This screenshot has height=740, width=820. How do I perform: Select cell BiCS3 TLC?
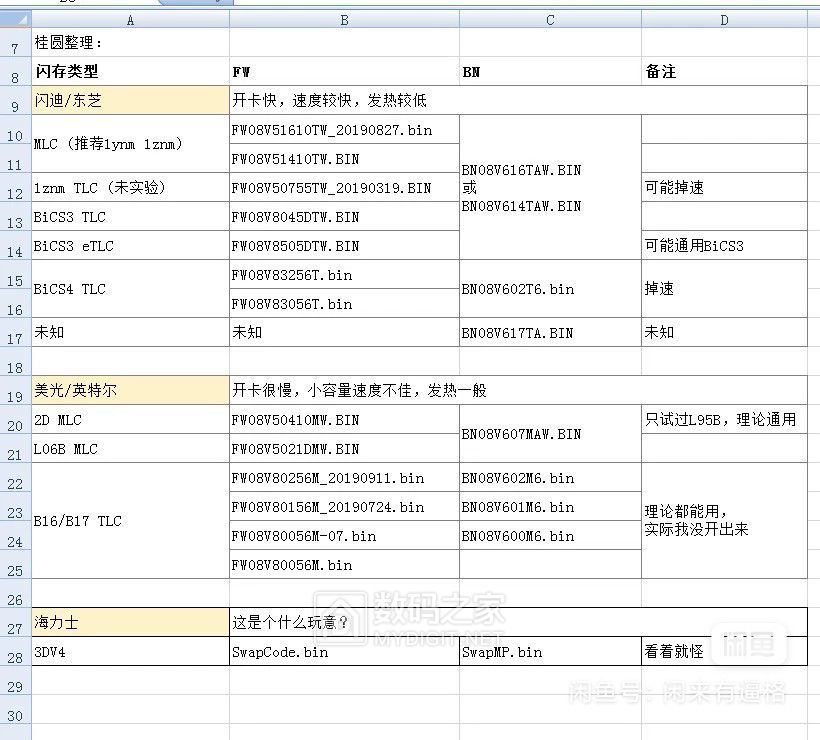click(130, 217)
